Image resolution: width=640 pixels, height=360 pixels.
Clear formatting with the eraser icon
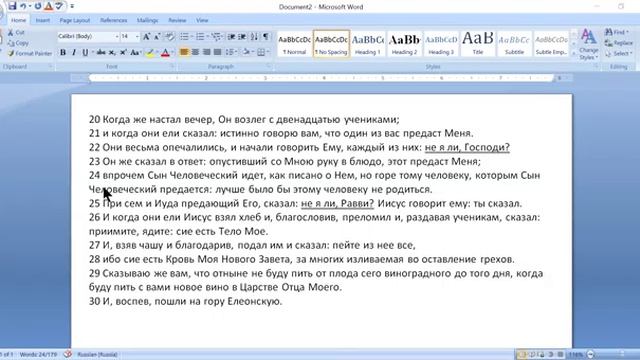click(x=169, y=37)
